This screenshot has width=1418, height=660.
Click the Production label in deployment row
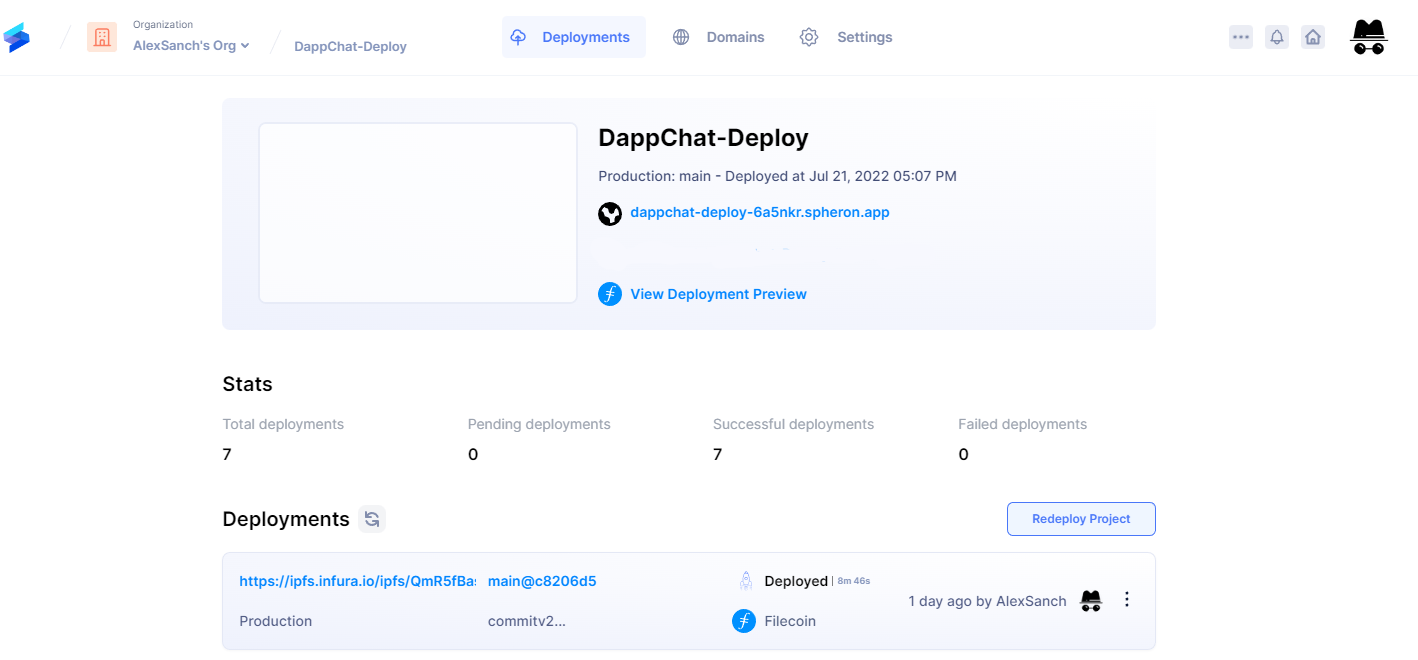click(276, 621)
